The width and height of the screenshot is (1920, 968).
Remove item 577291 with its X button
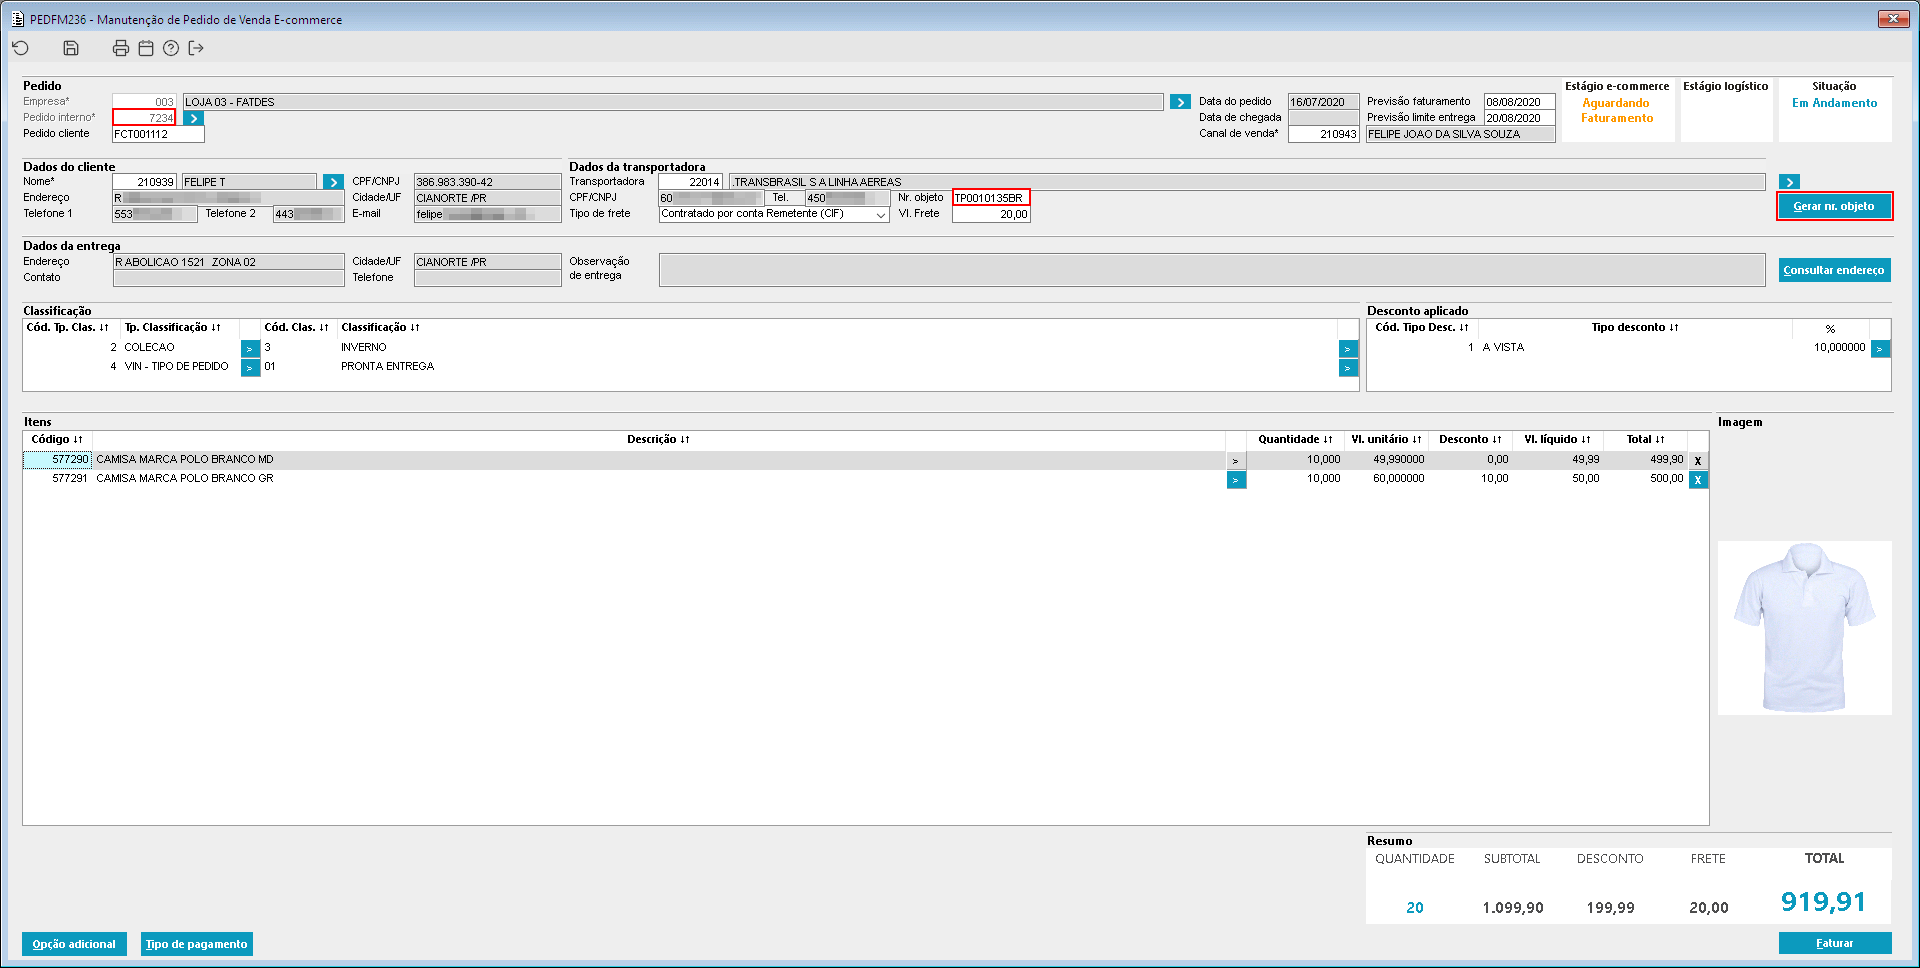tap(1698, 479)
